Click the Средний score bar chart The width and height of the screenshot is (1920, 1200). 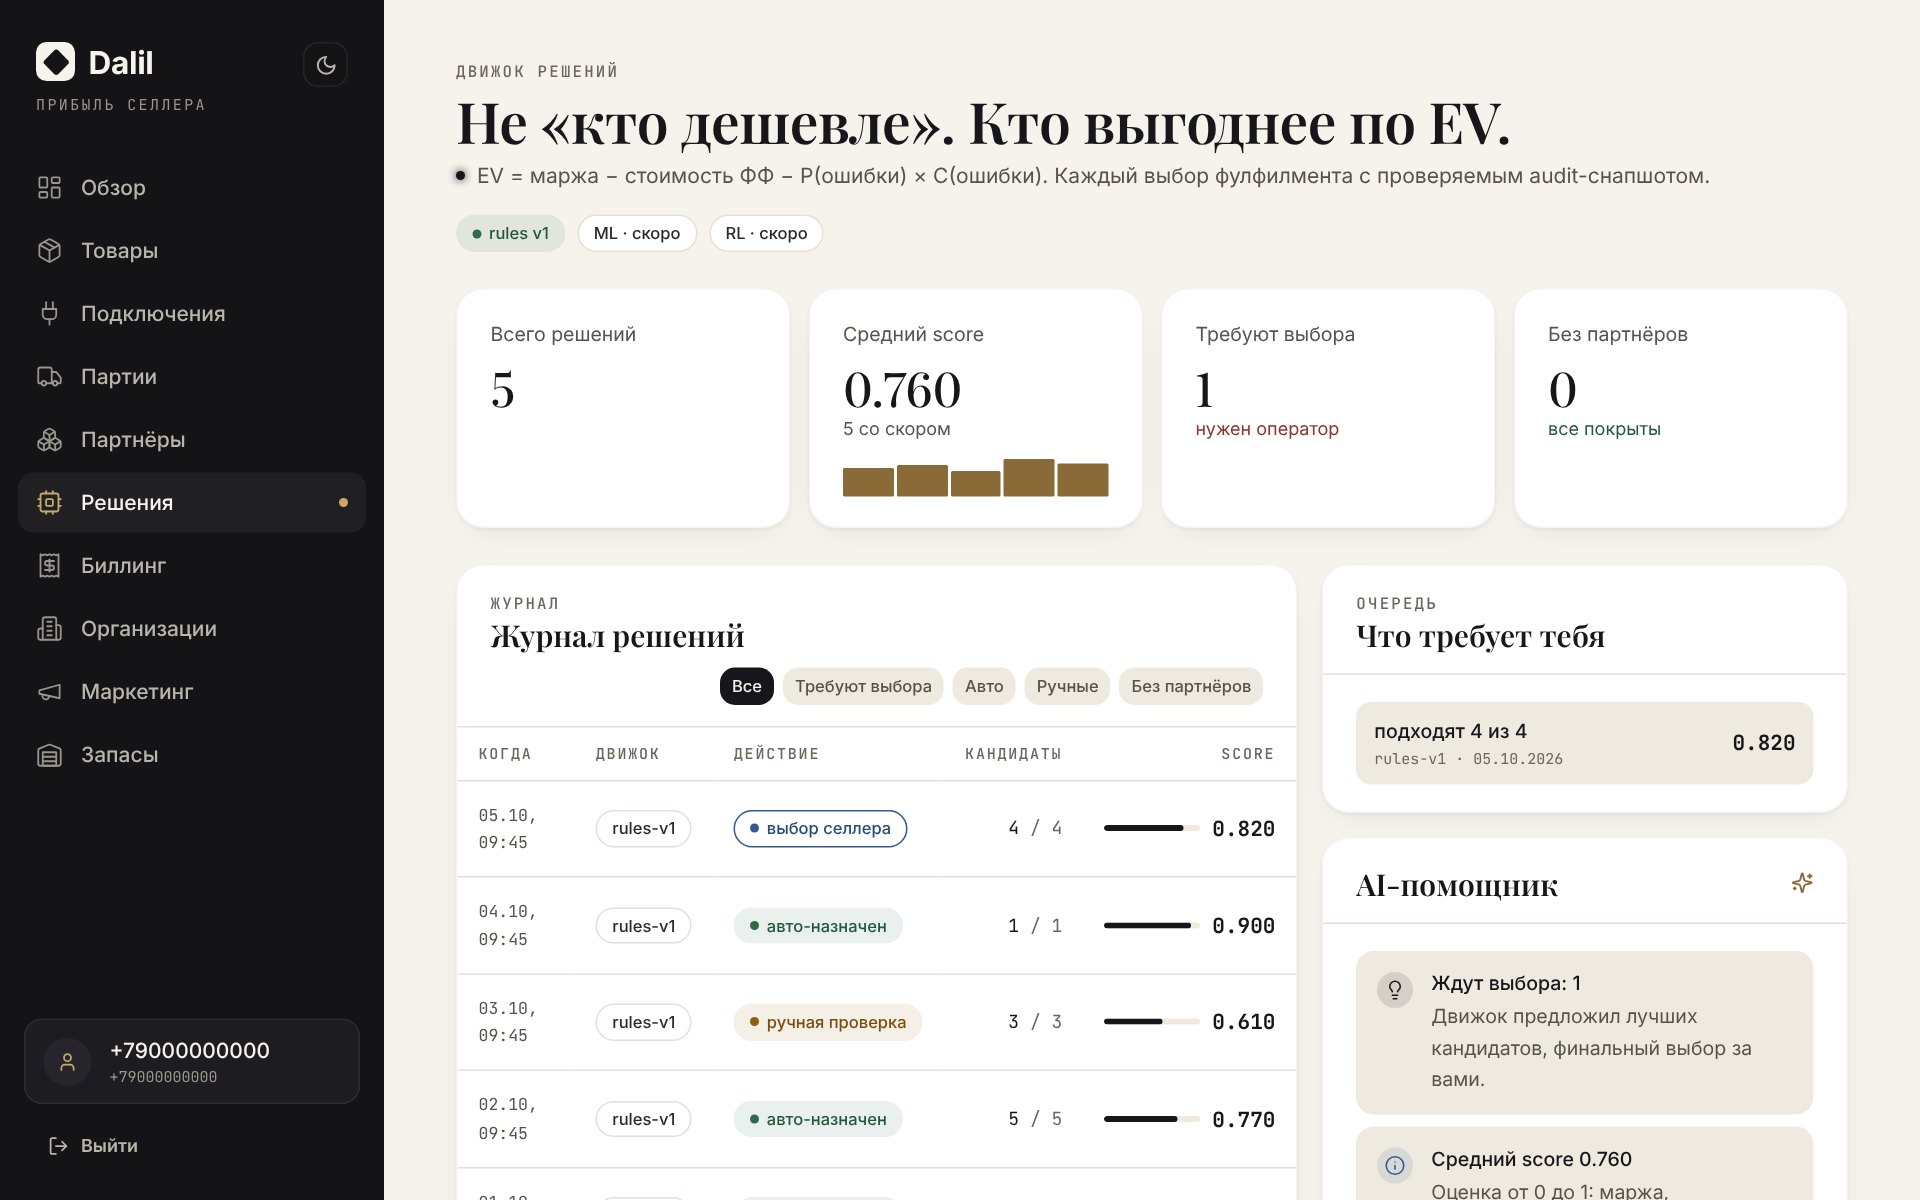[x=975, y=478]
